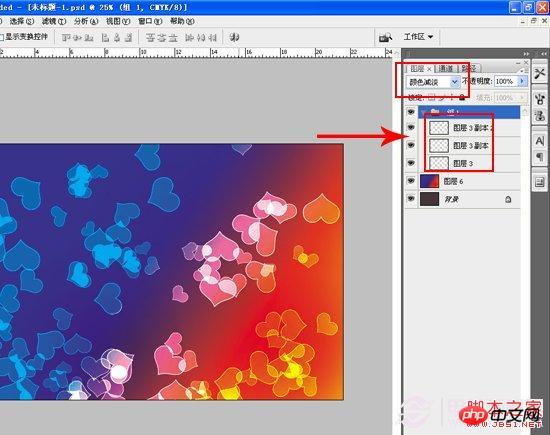Click the Distribute horizontal centers icon
The image size is (550, 435).
[201, 38]
